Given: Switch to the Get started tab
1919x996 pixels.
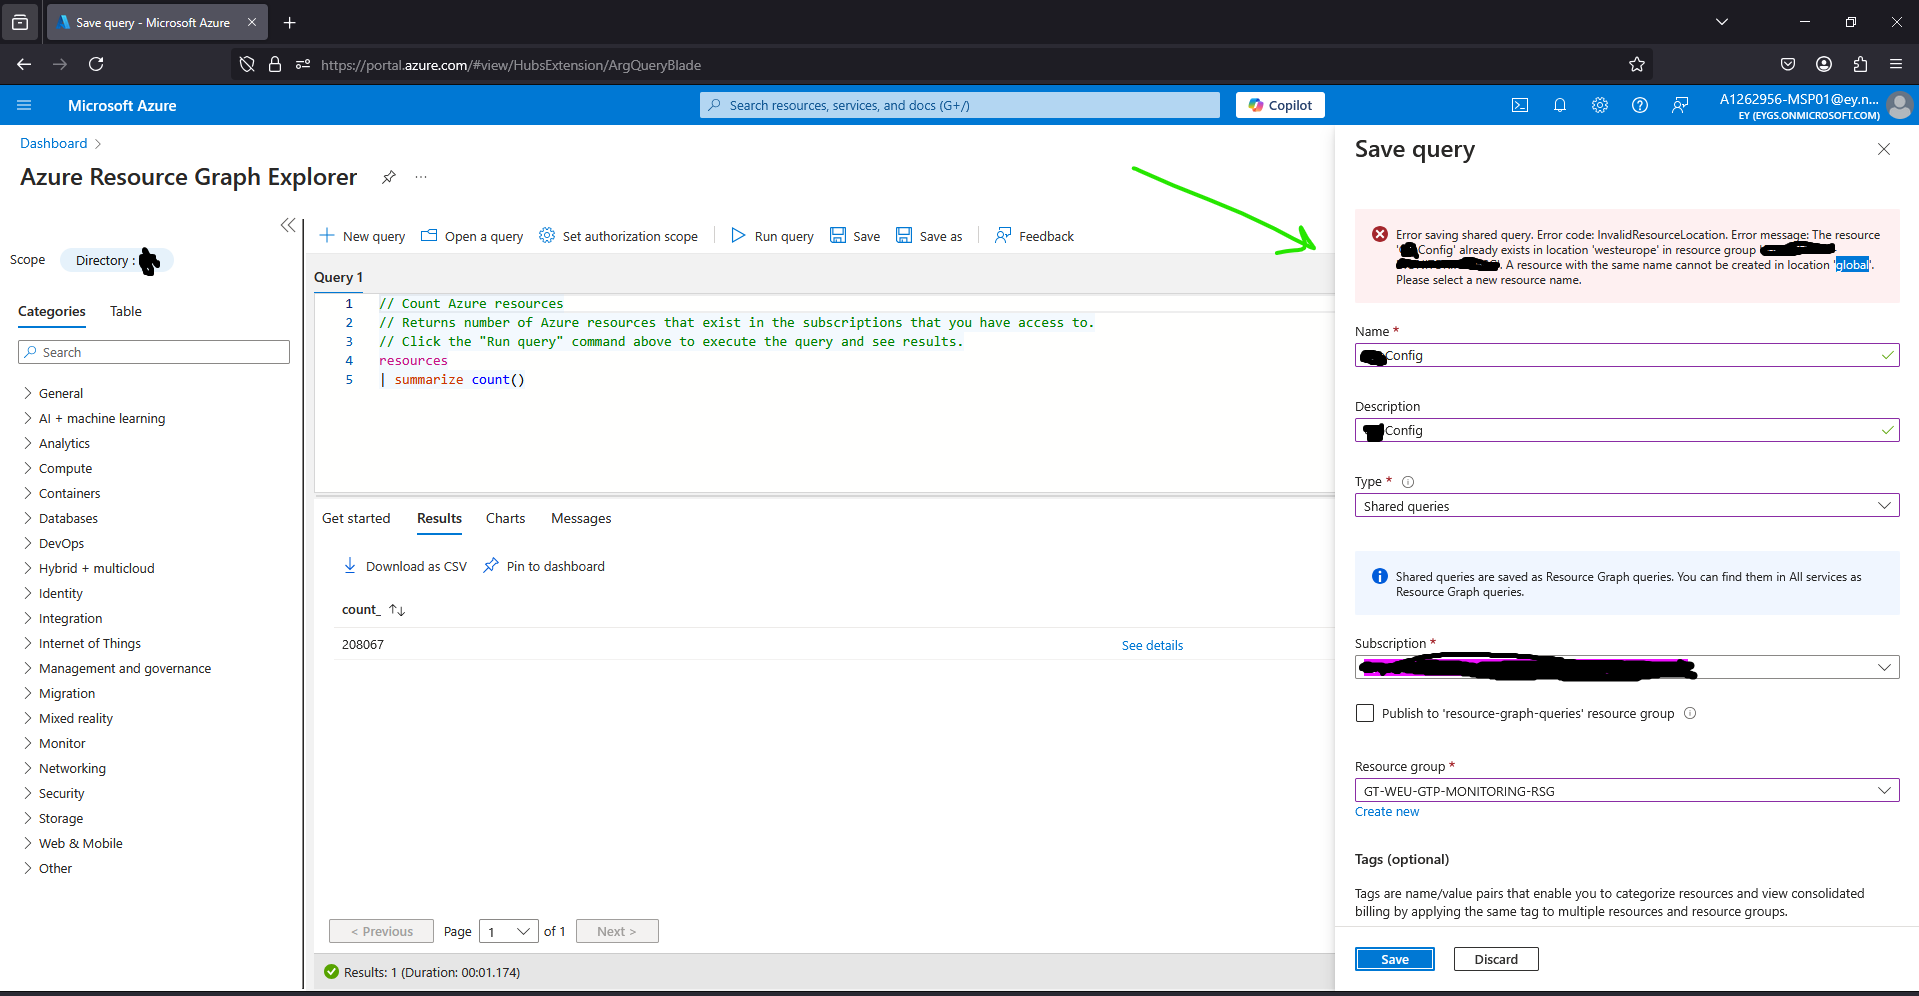Looking at the screenshot, I should pyautogui.click(x=356, y=518).
